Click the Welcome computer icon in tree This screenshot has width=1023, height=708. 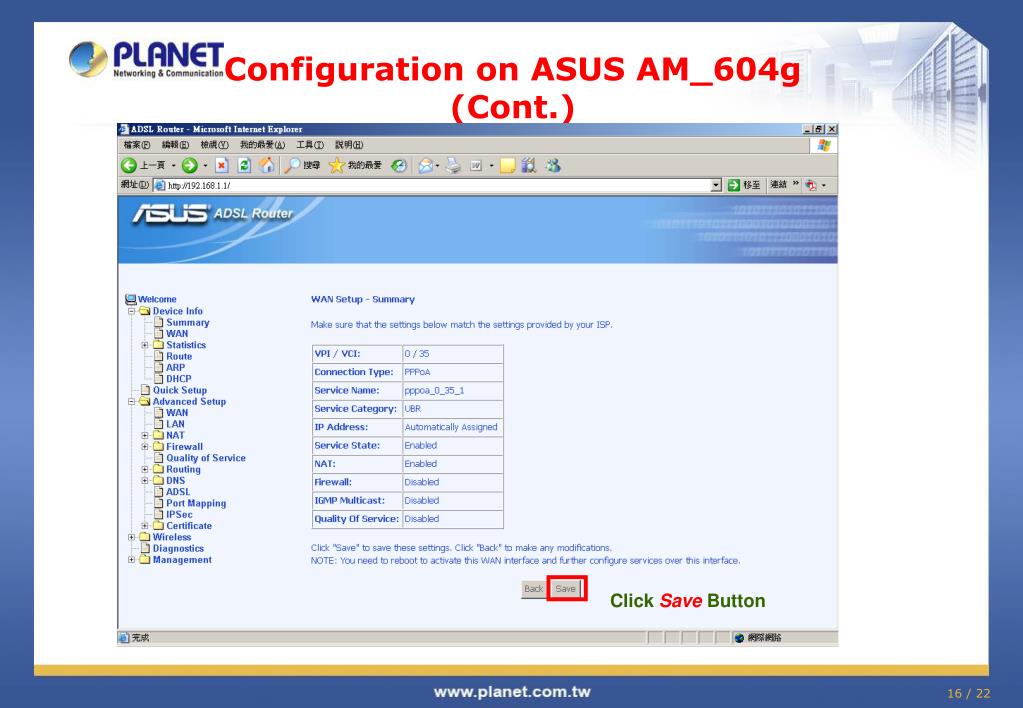click(130, 300)
